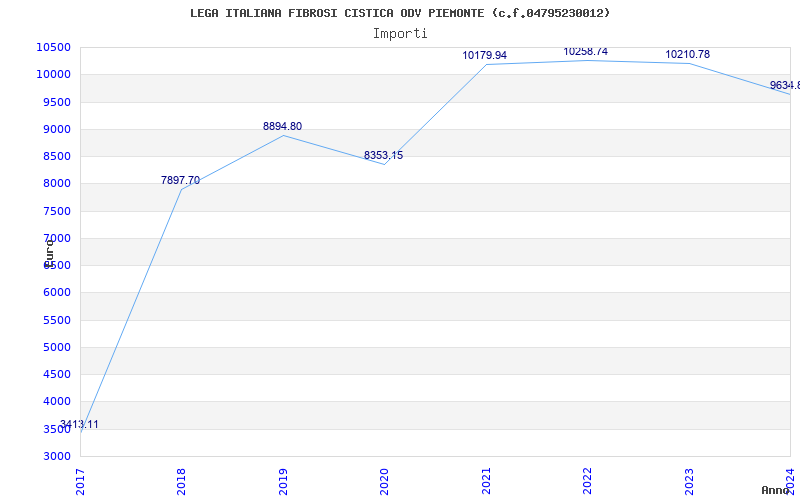Click x-axis year 2017
800x500 pixels.
tap(80, 481)
